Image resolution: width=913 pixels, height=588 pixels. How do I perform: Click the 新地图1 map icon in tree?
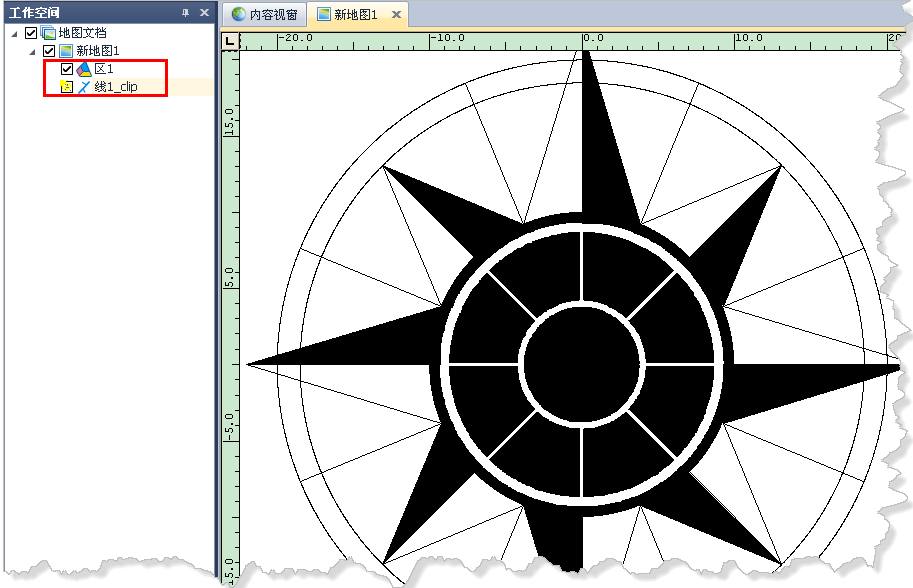pos(66,51)
